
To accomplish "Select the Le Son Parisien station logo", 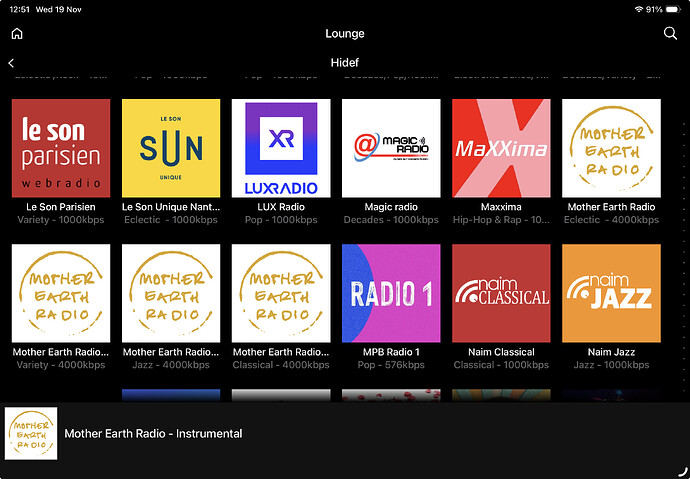I will tap(60, 148).
